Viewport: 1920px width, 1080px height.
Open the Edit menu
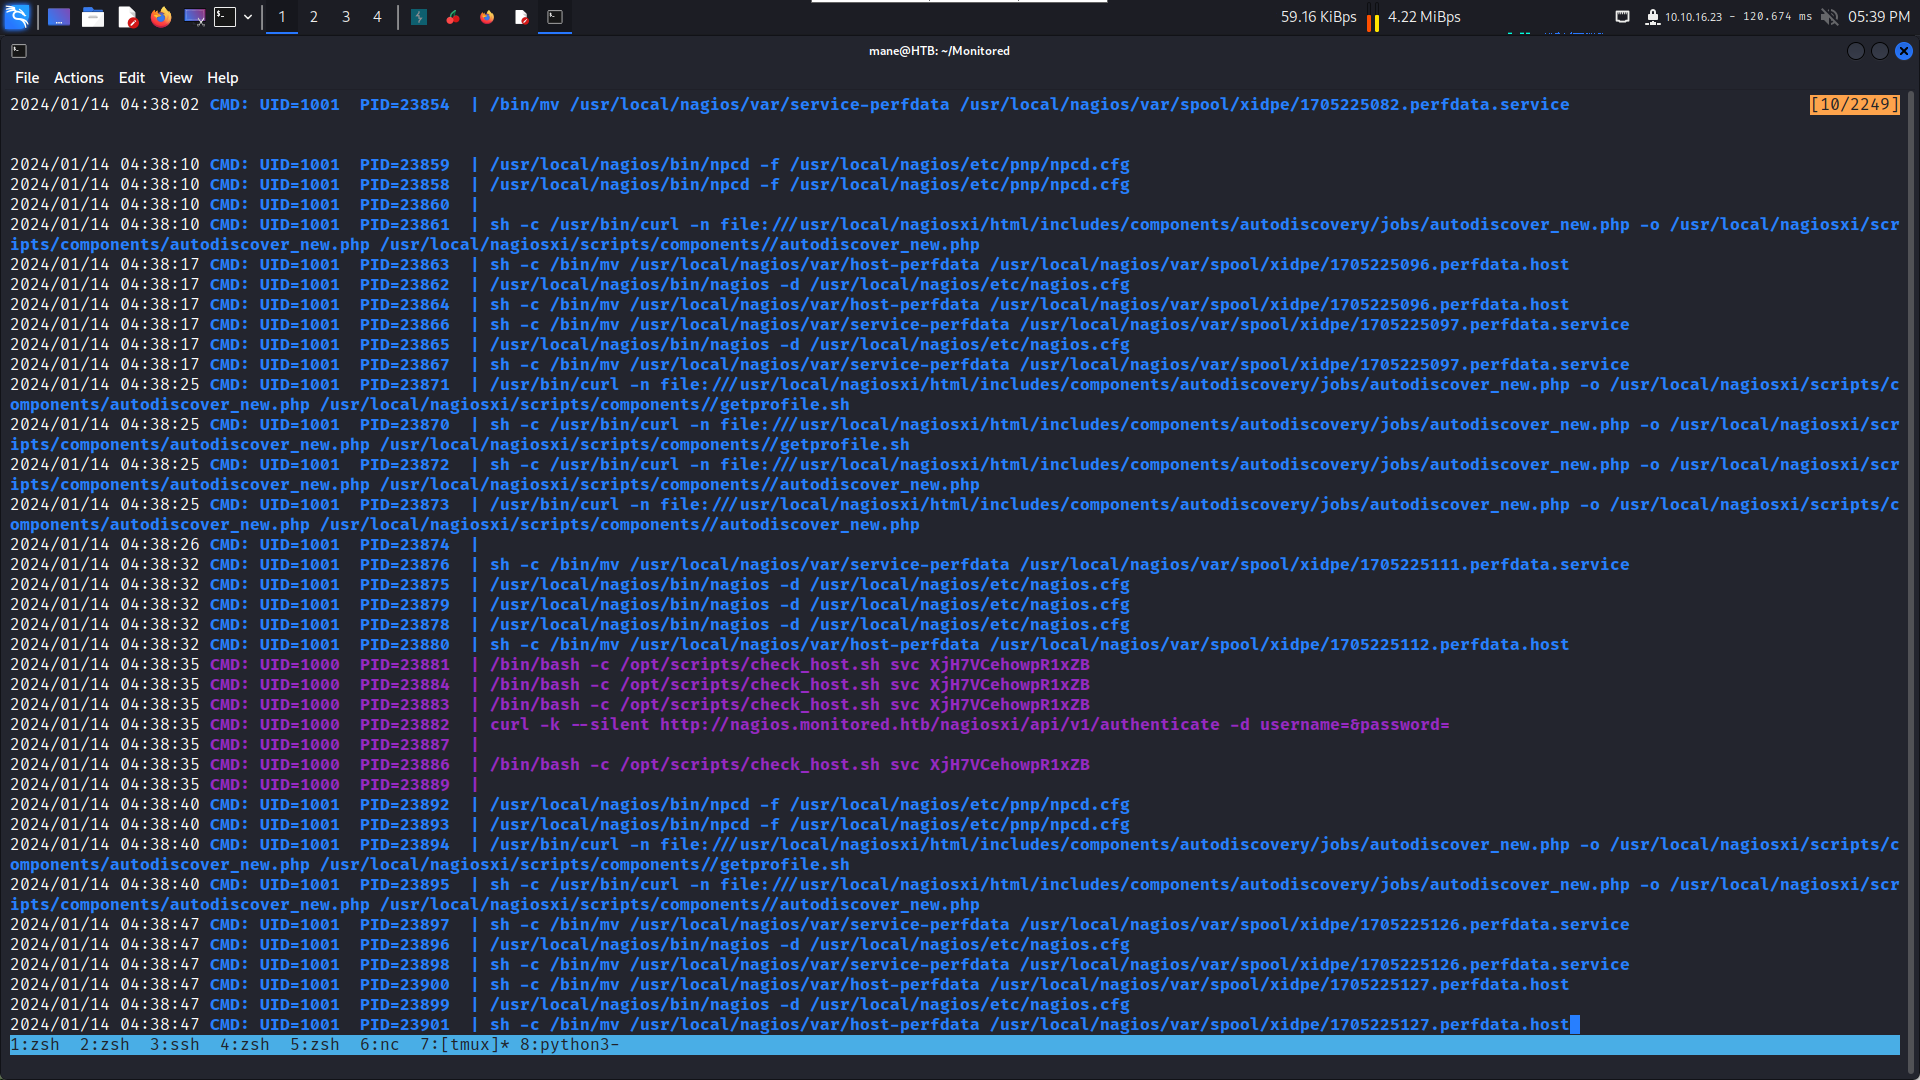click(x=132, y=78)
